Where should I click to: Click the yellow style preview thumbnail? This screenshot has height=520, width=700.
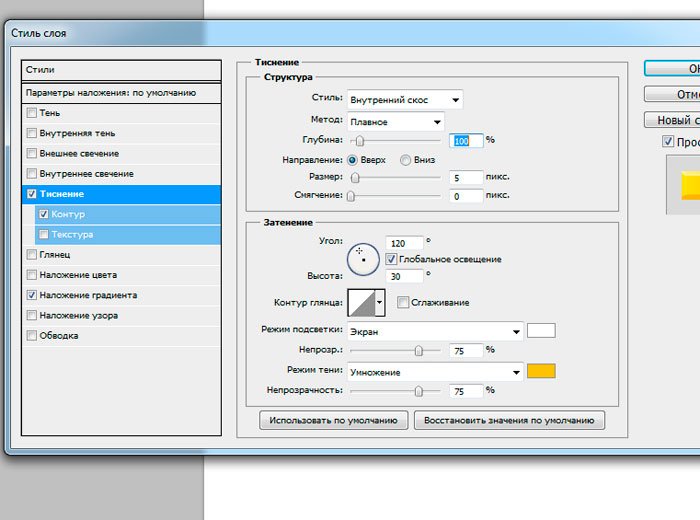point(684,184)
